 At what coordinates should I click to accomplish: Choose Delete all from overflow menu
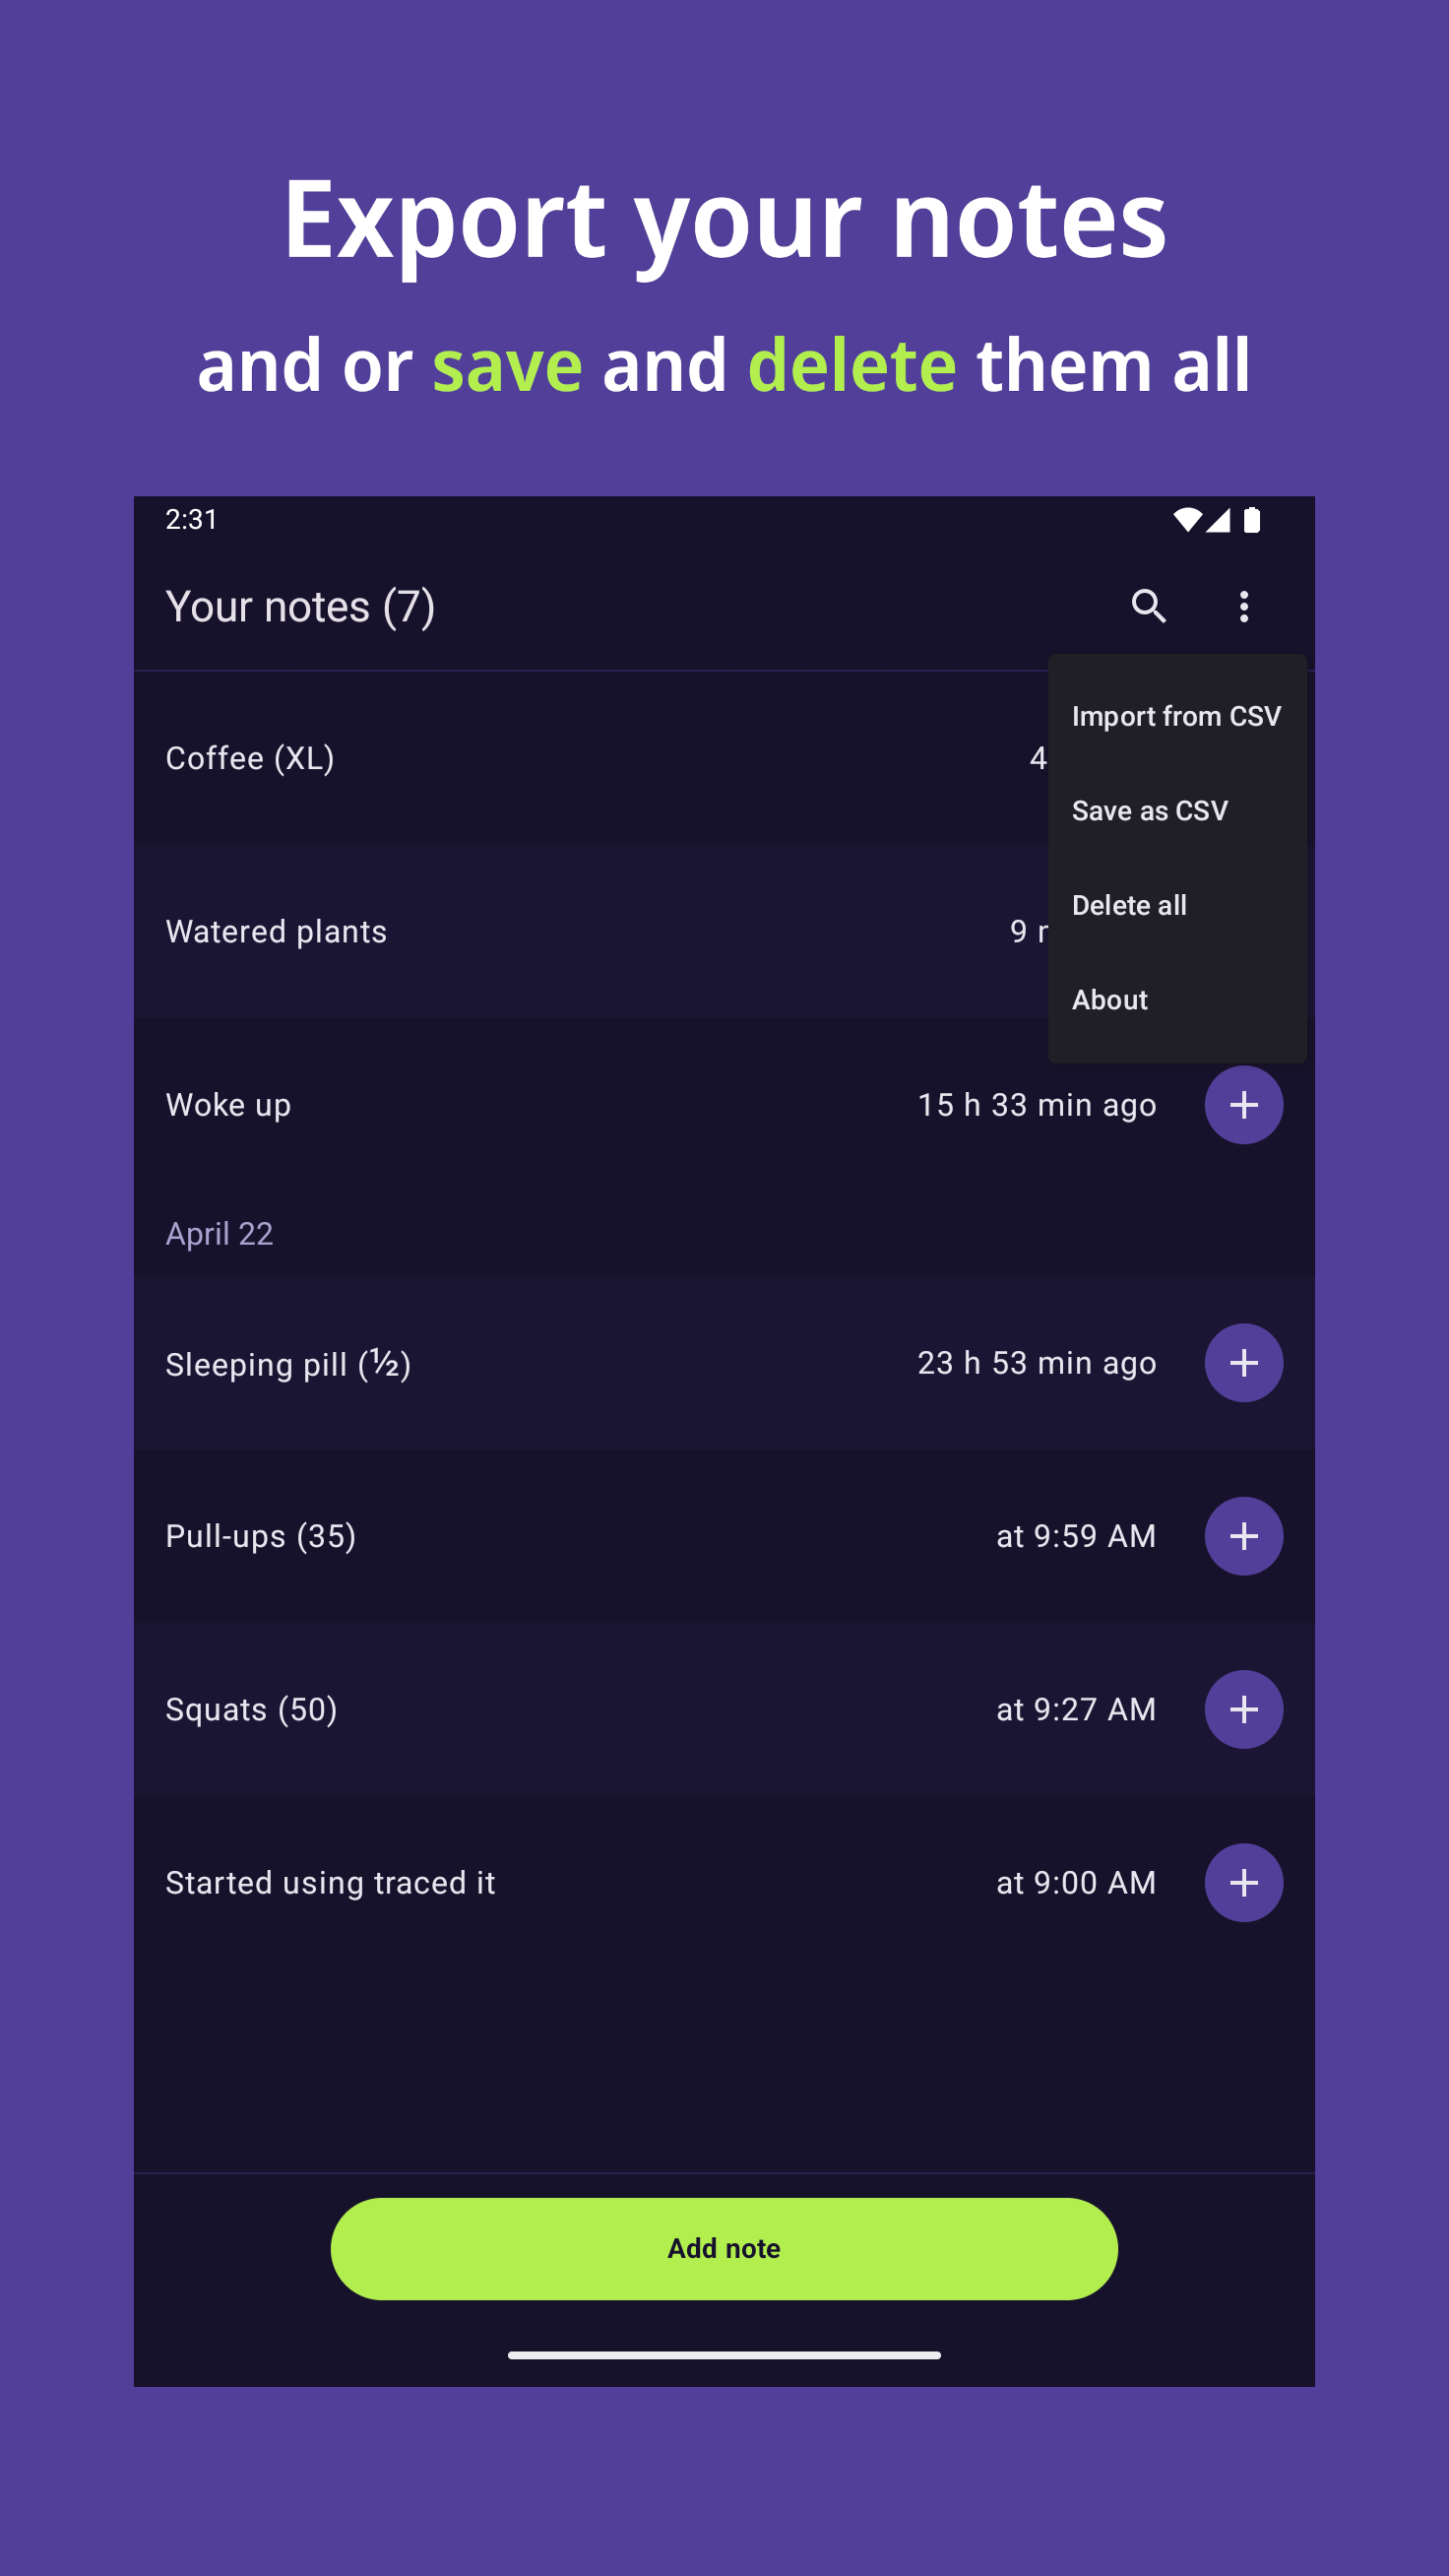1129,905
